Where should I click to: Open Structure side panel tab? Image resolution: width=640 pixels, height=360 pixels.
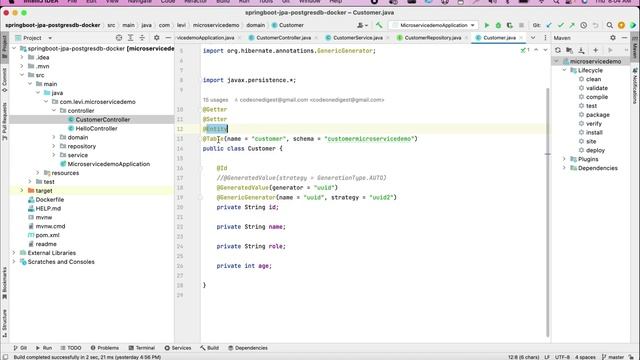coord(4,323)
